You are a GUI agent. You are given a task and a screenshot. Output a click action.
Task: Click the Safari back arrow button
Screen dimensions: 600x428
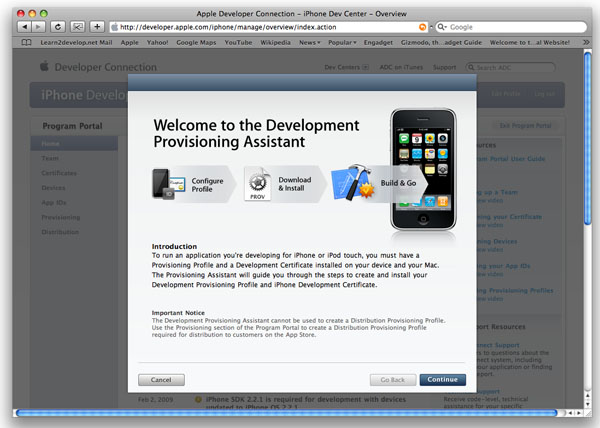pos(25,26)
